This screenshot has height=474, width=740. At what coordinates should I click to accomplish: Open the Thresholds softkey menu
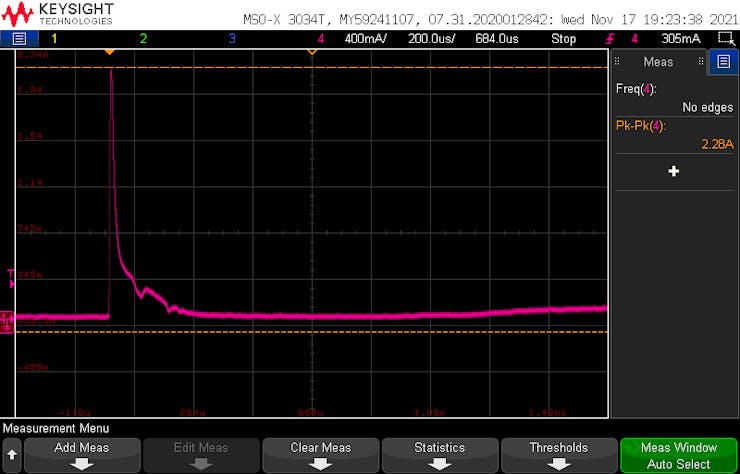pyautogui.click(x=558, y=455)
